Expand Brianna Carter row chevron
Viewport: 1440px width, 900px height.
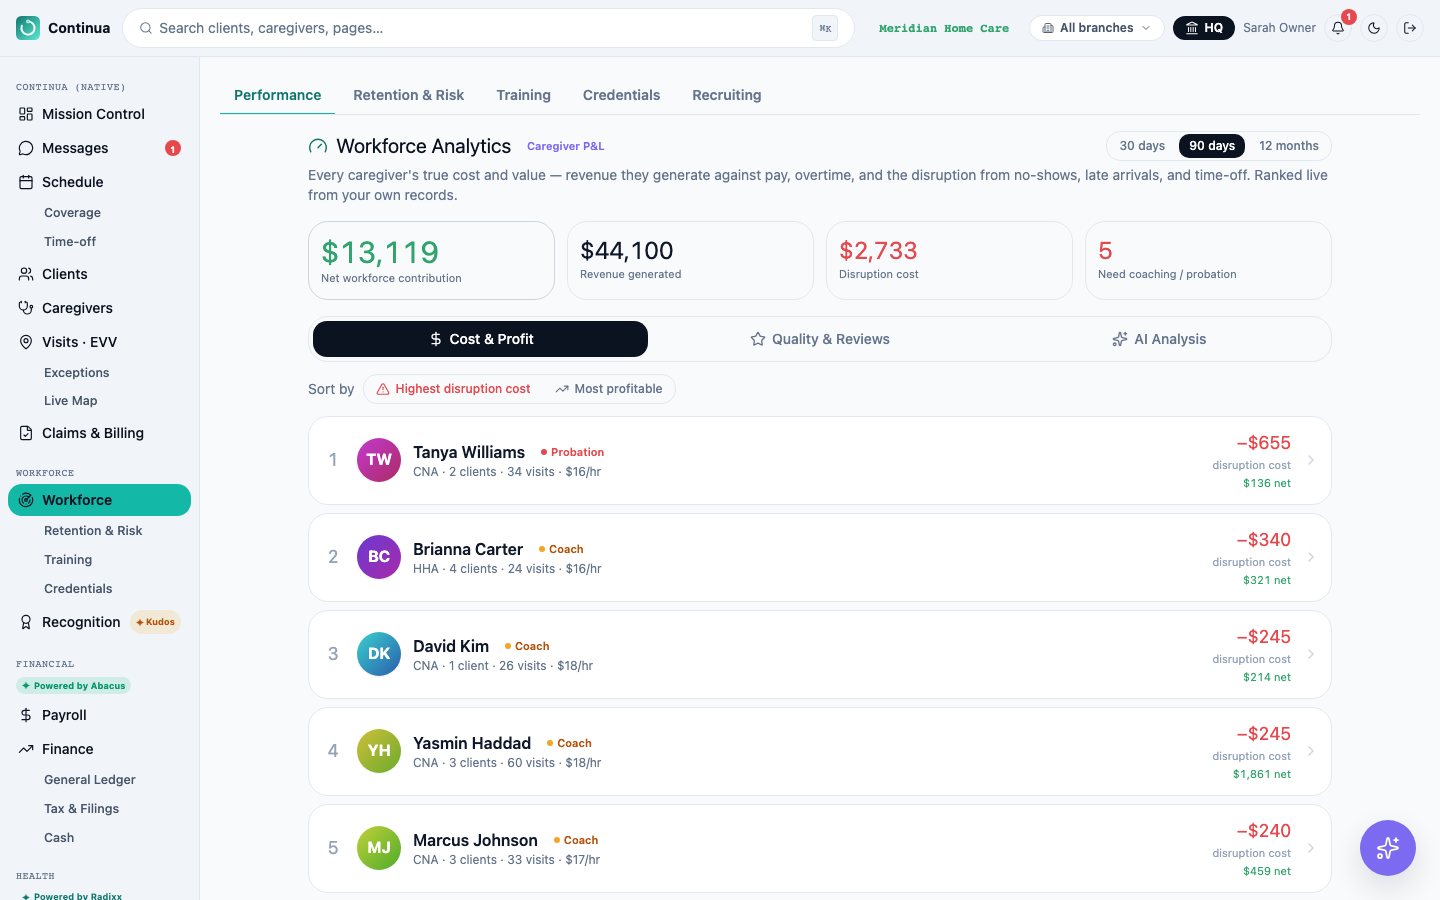[x=1311, y=557]
